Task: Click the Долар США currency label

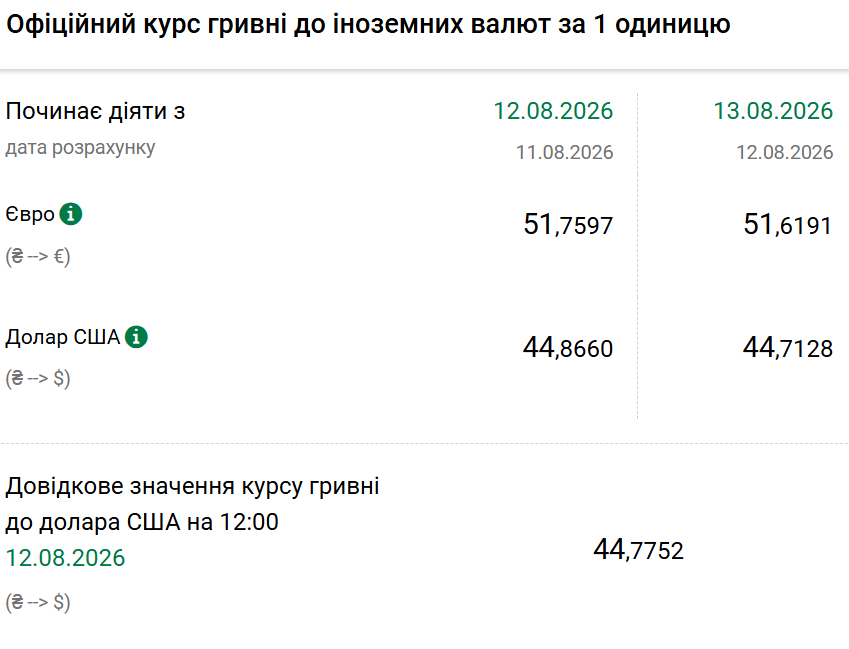Action: 63,337
